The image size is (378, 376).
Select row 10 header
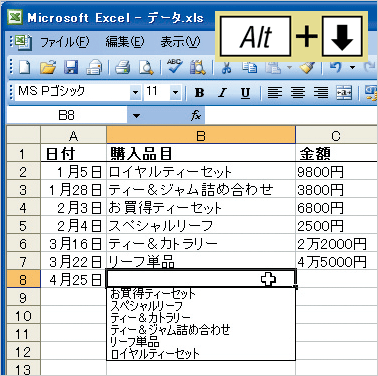click(23, 315)
